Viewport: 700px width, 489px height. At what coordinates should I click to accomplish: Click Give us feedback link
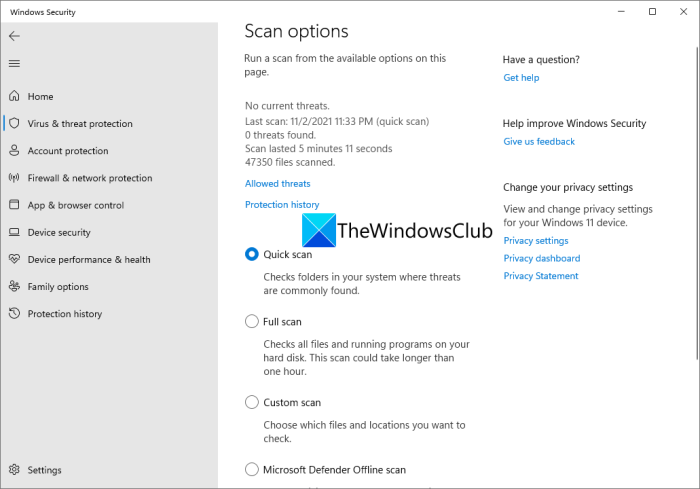click(x=539, y=142)
